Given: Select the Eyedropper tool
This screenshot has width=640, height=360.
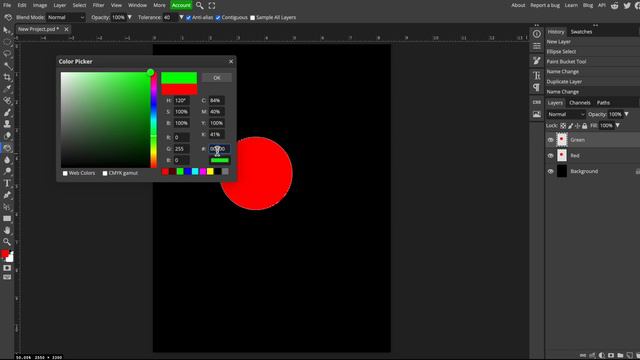Looking at the screenshot, I should [7, 89].
